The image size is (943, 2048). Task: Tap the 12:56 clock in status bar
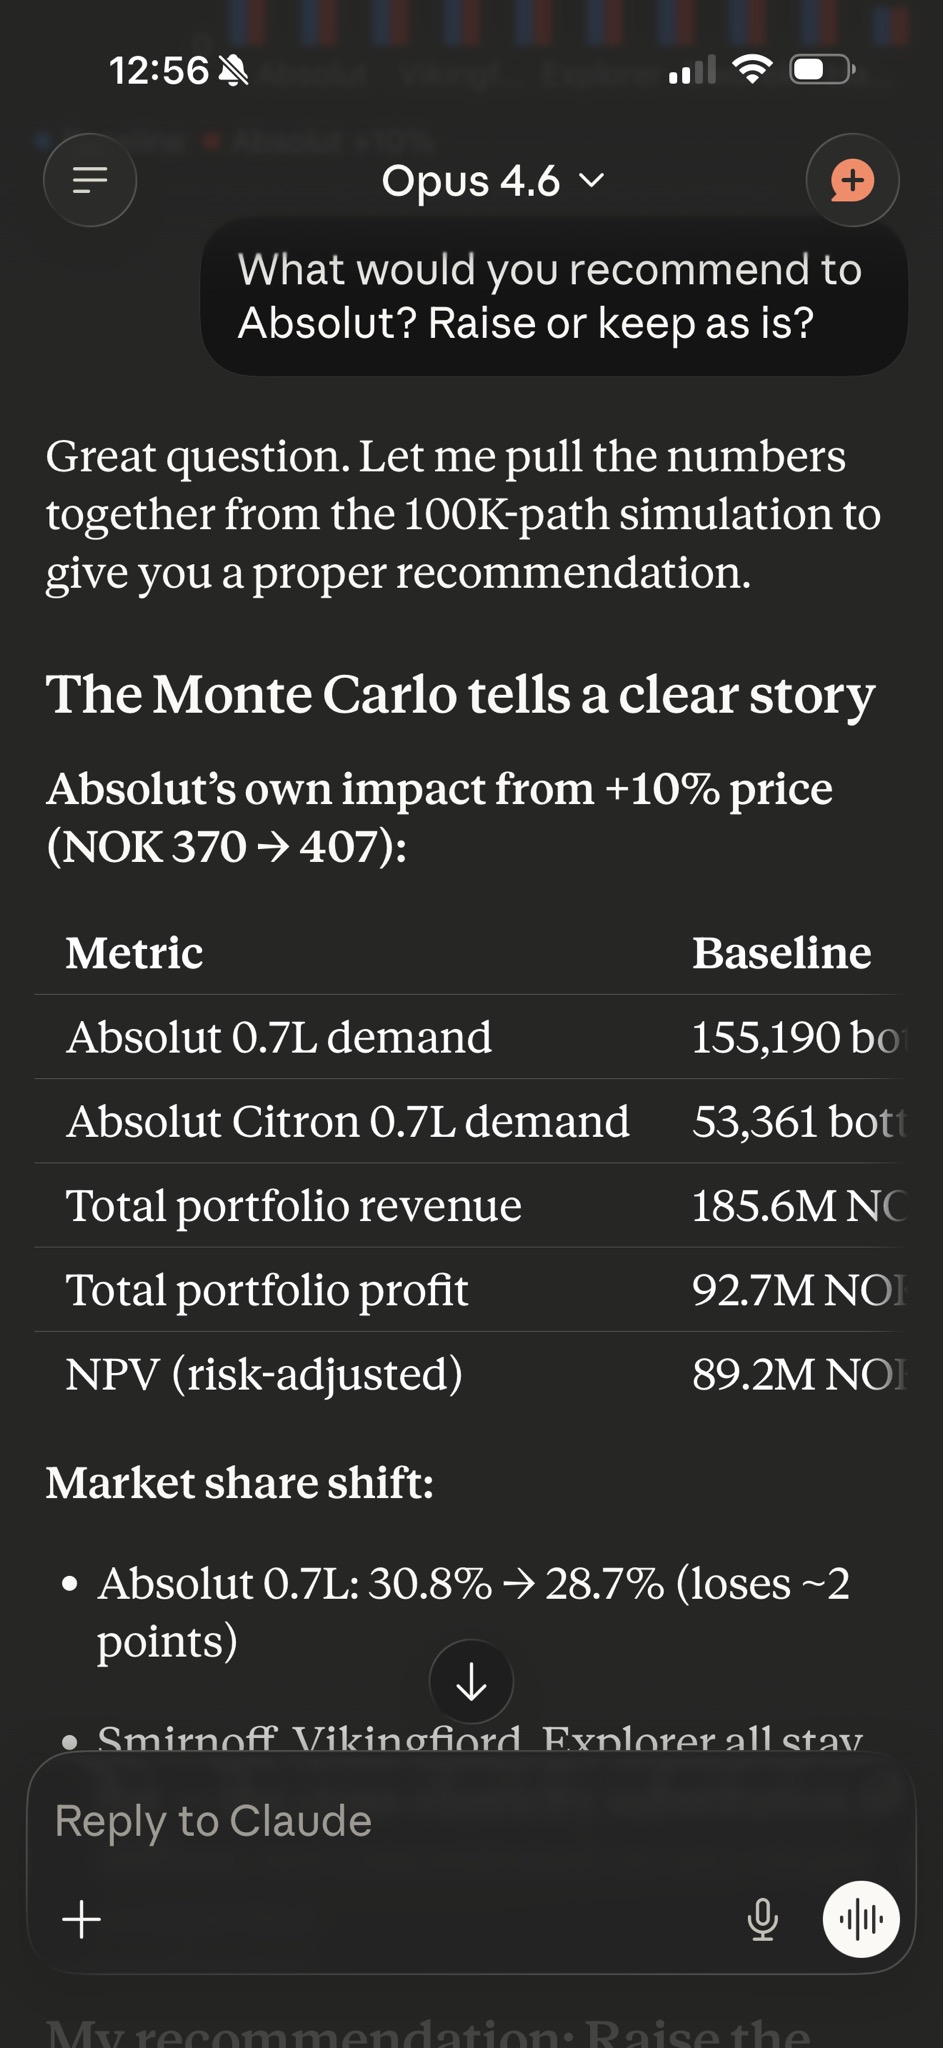(x=158, y=71)
